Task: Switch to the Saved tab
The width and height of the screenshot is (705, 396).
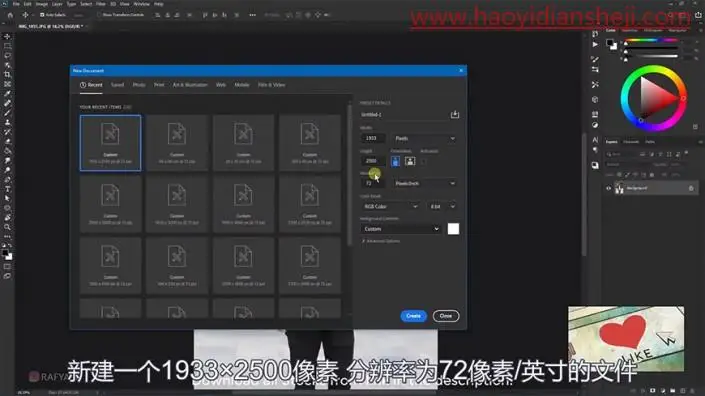Action: pyautogui.click(x=117, y=85)
